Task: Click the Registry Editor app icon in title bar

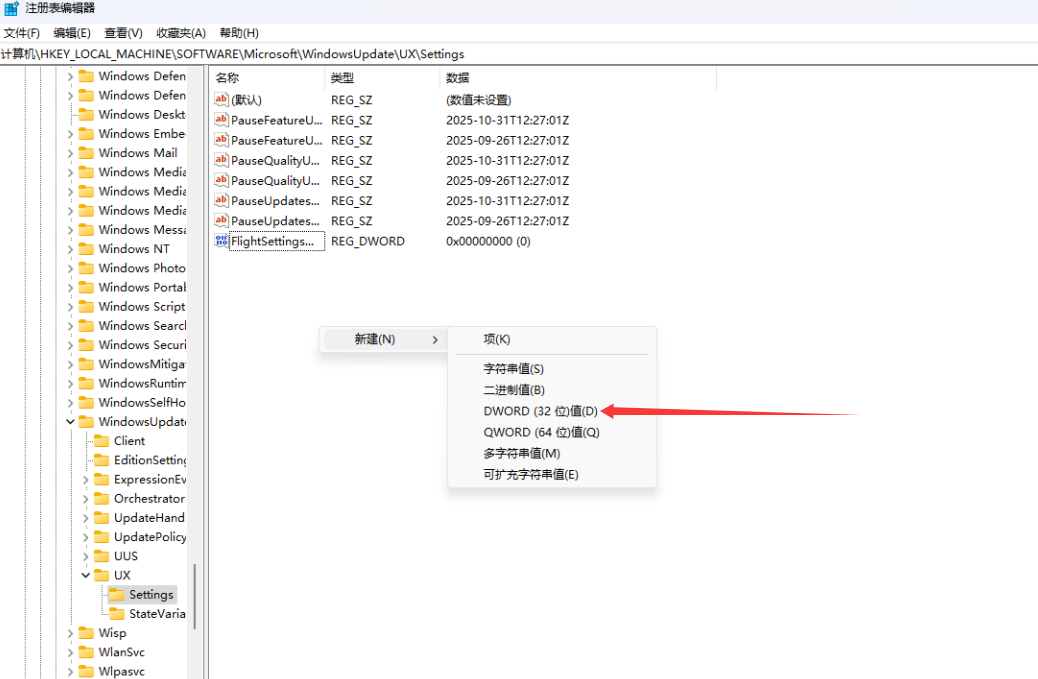Action: point(10,8)
